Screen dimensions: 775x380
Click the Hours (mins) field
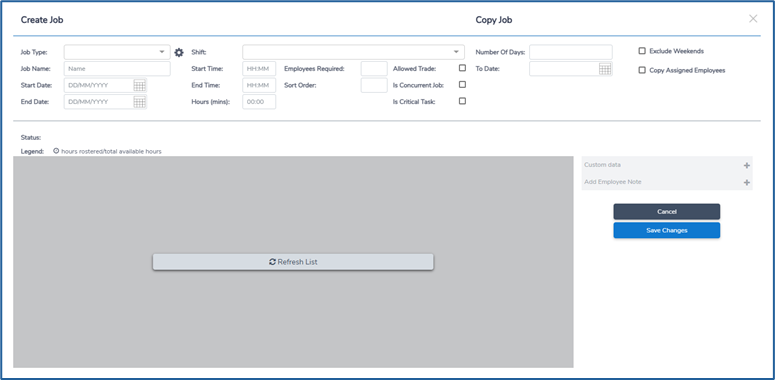pos(259,102)
